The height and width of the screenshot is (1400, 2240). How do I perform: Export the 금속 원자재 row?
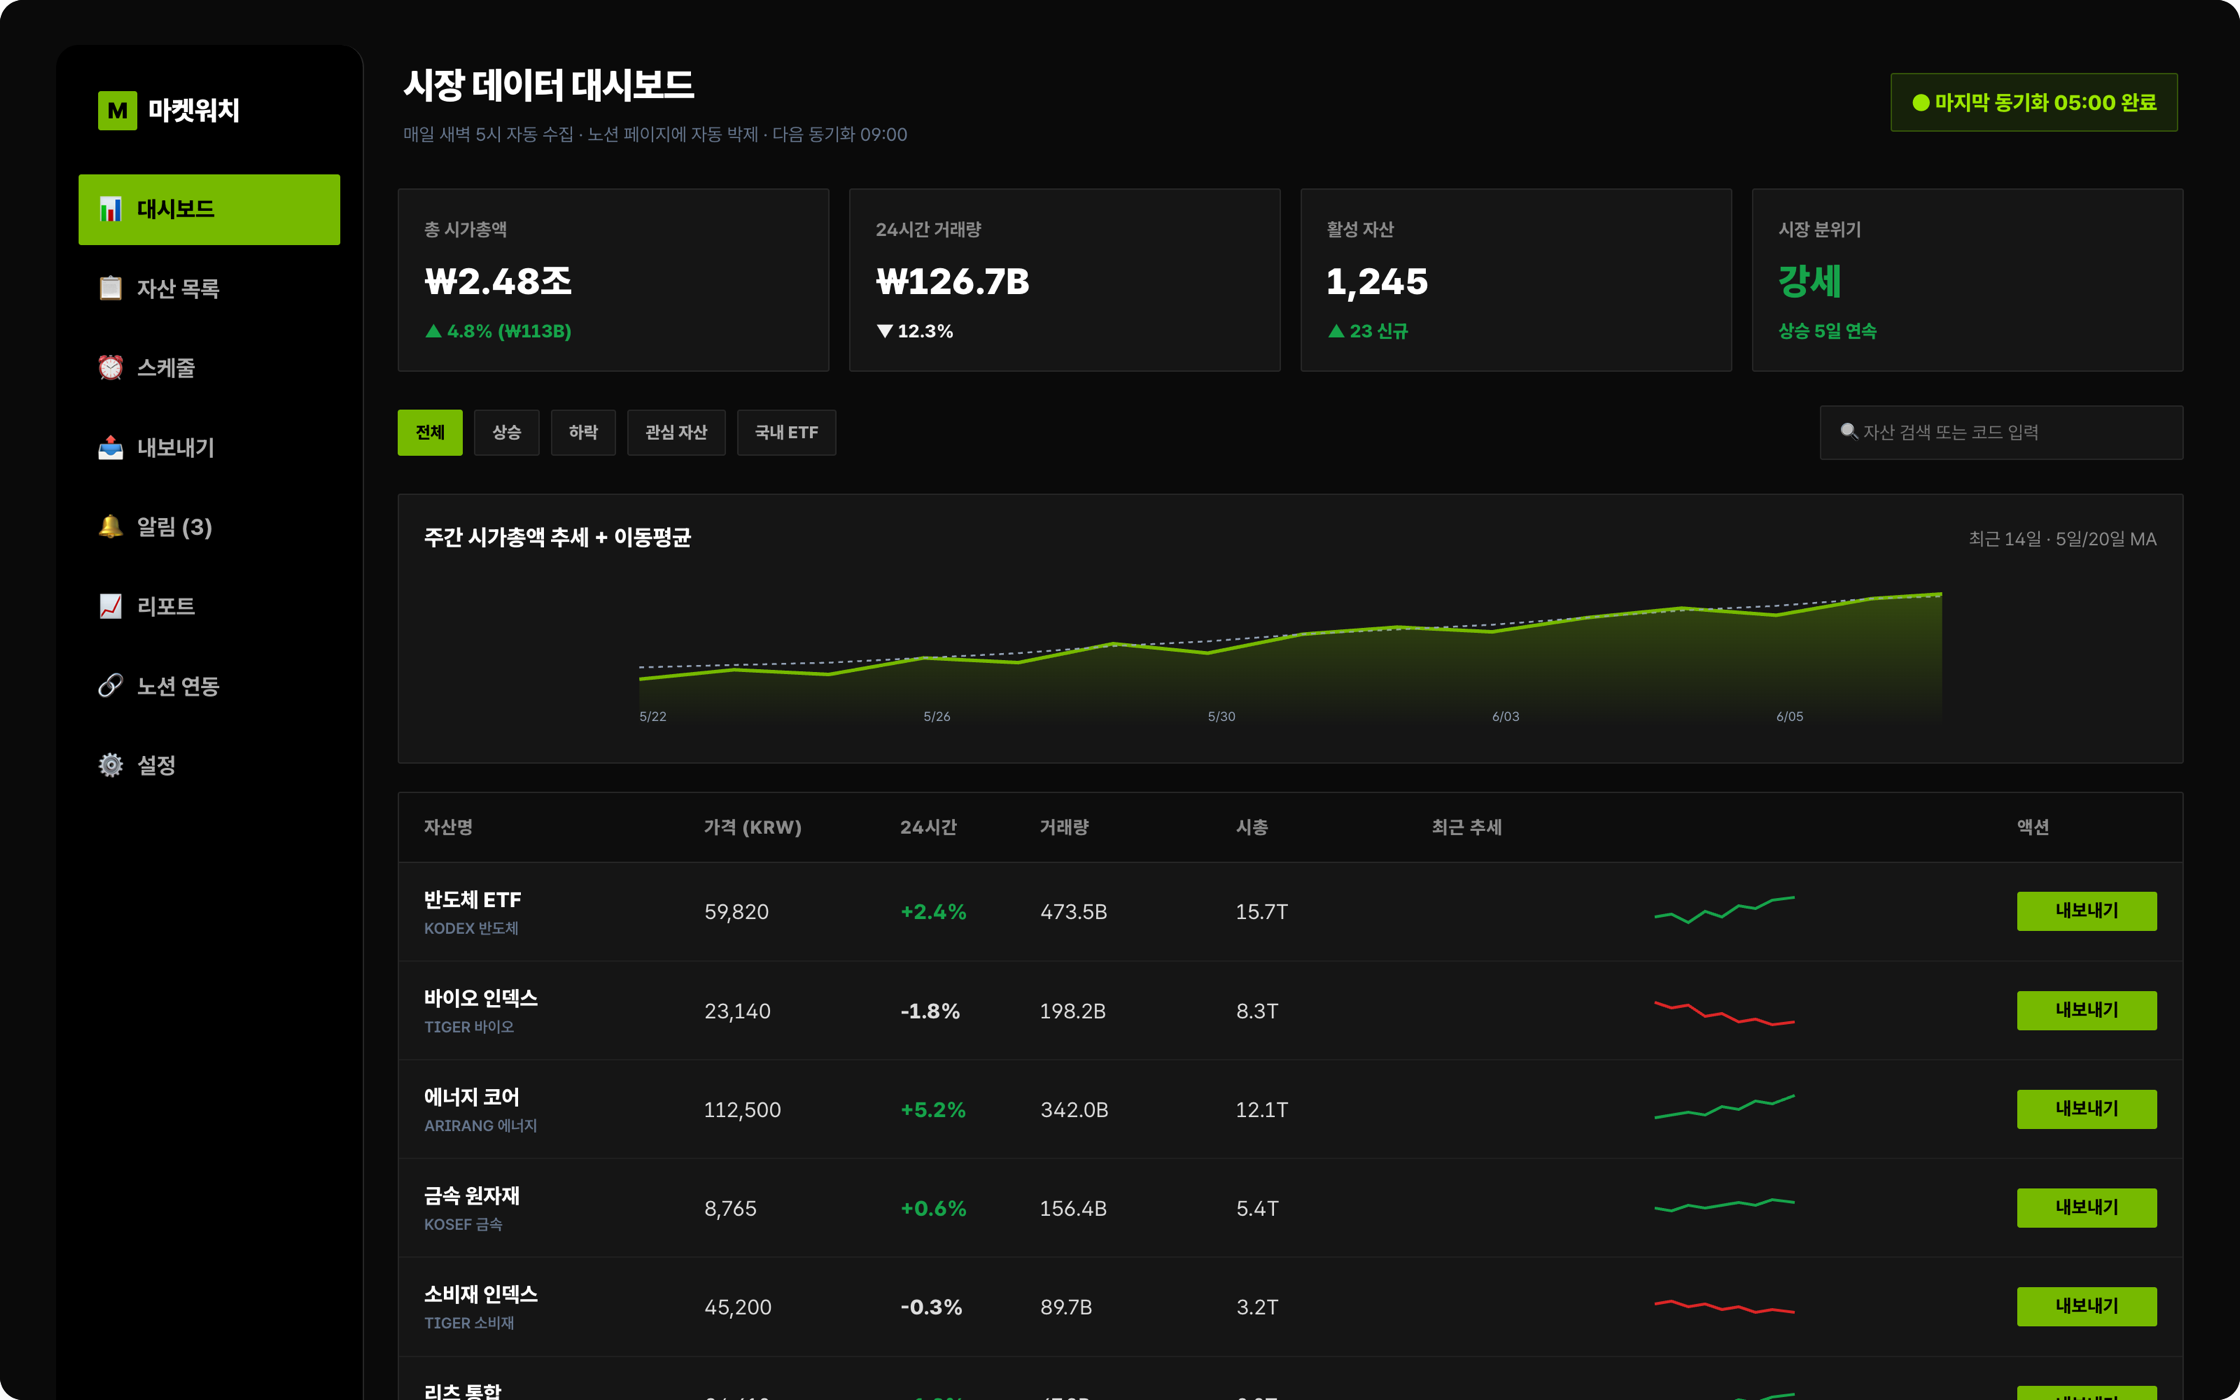pyautogui.click(x=2086, y=1208)
